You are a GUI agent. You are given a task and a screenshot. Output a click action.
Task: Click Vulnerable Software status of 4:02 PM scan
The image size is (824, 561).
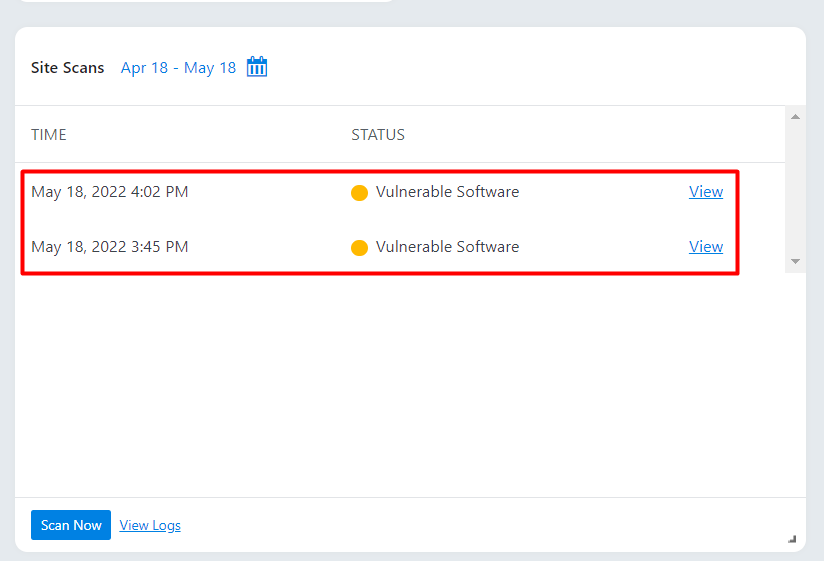click(447, 192)
